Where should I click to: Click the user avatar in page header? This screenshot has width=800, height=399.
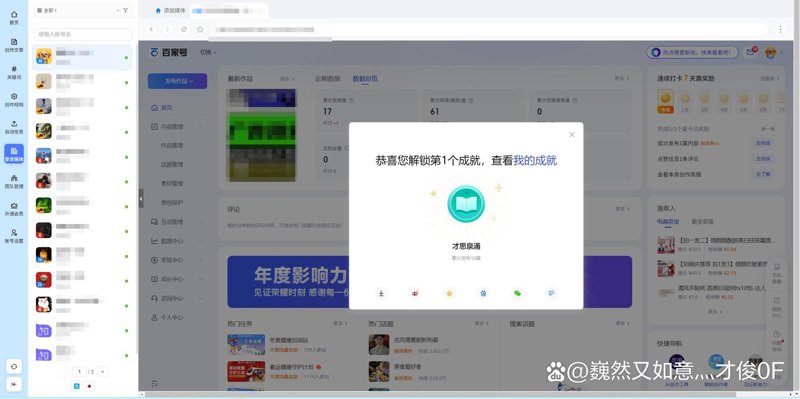coord(770,52)
